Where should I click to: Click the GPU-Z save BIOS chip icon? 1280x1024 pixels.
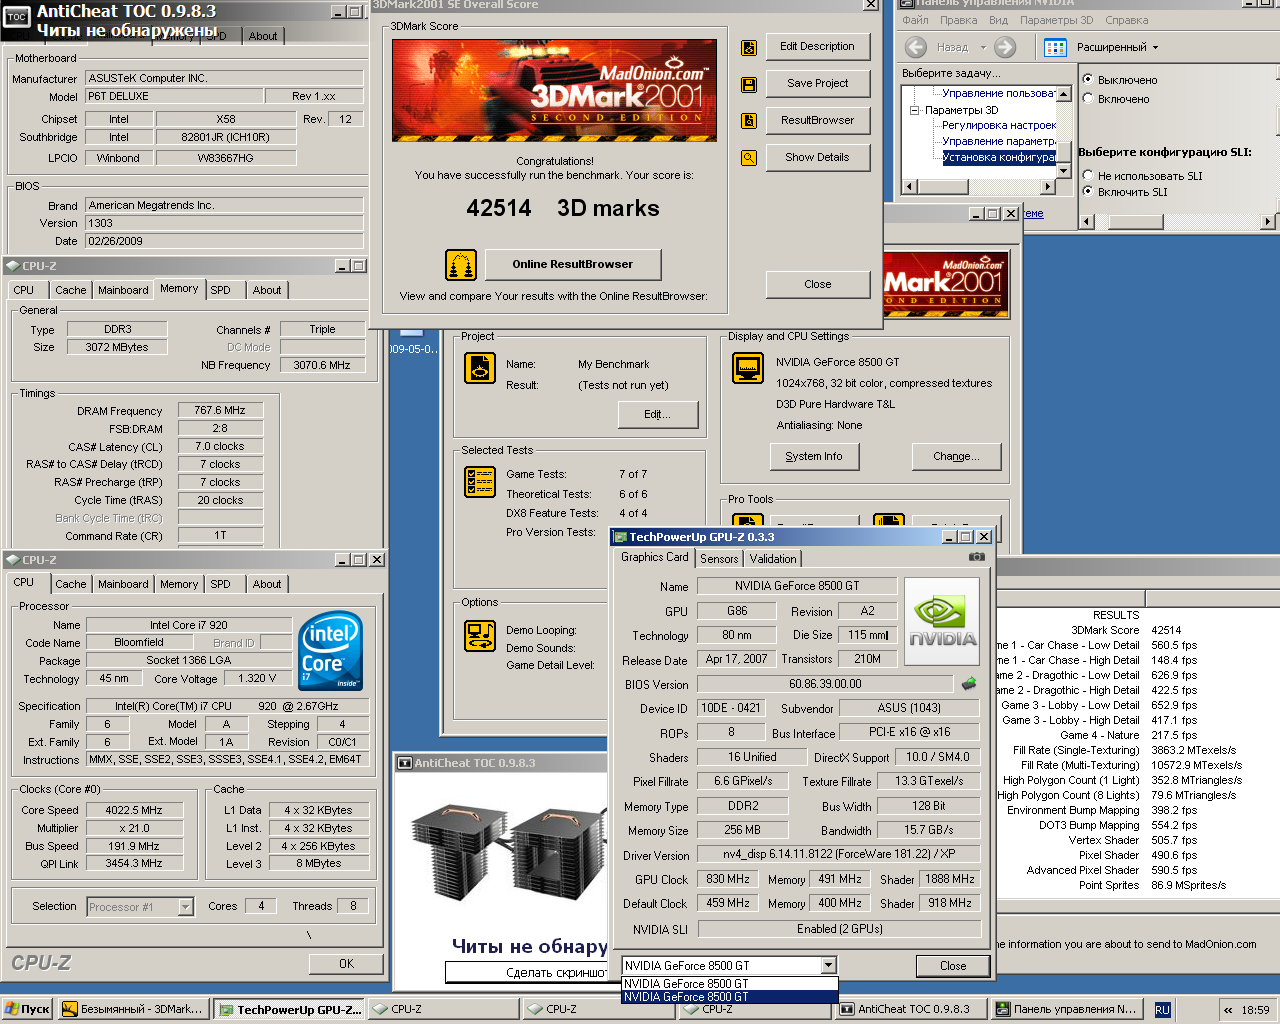click(969, 684)
